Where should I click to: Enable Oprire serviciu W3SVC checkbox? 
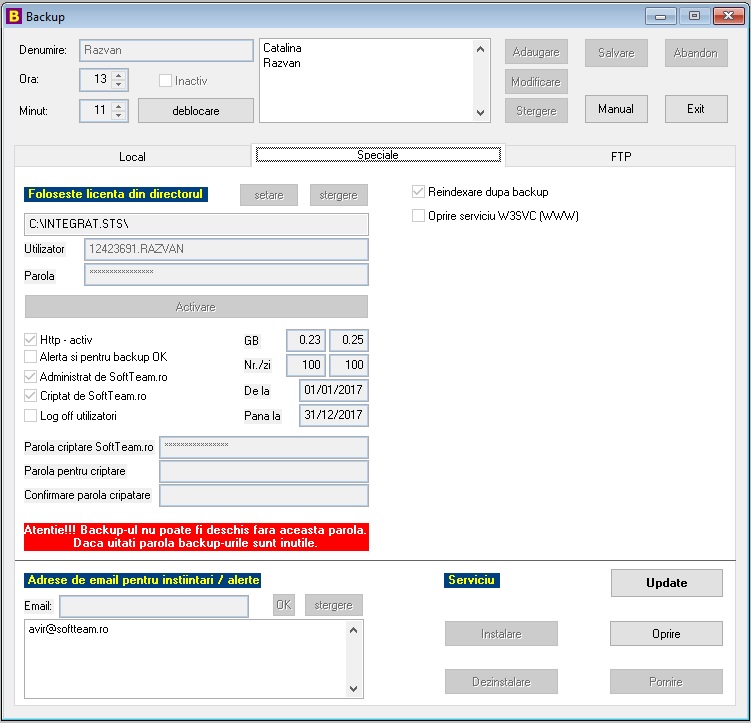point(418,215)
